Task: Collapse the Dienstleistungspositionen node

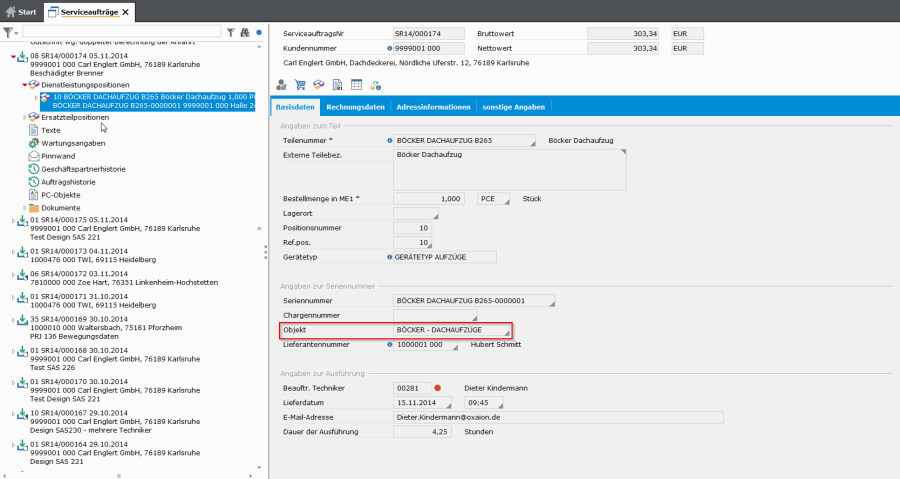Action: click(x=24, y=85)
